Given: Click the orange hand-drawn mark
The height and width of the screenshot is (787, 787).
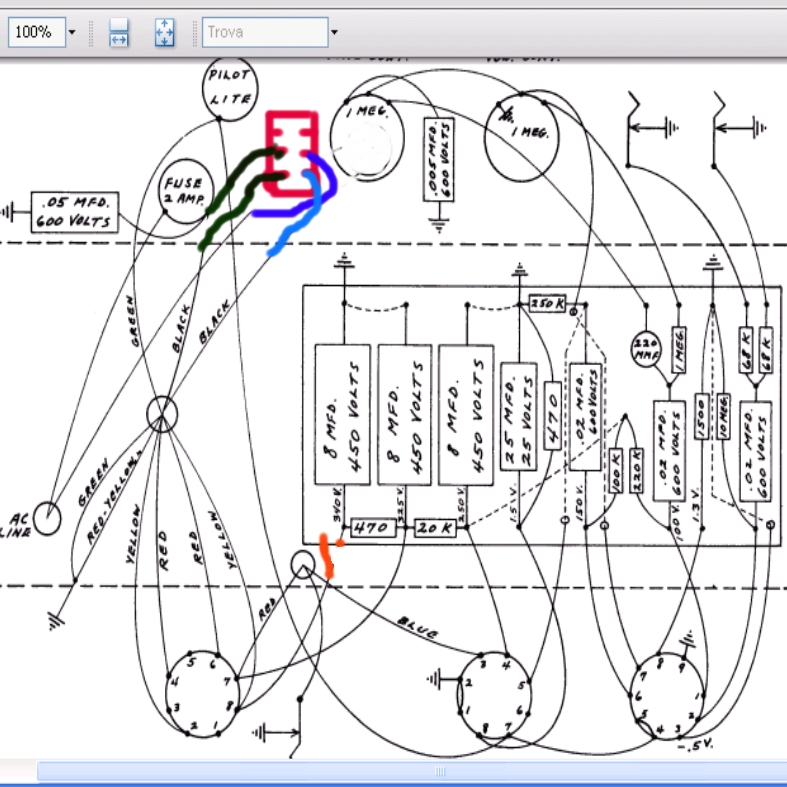Looking at the screenshot, I should tap(327, 556).
